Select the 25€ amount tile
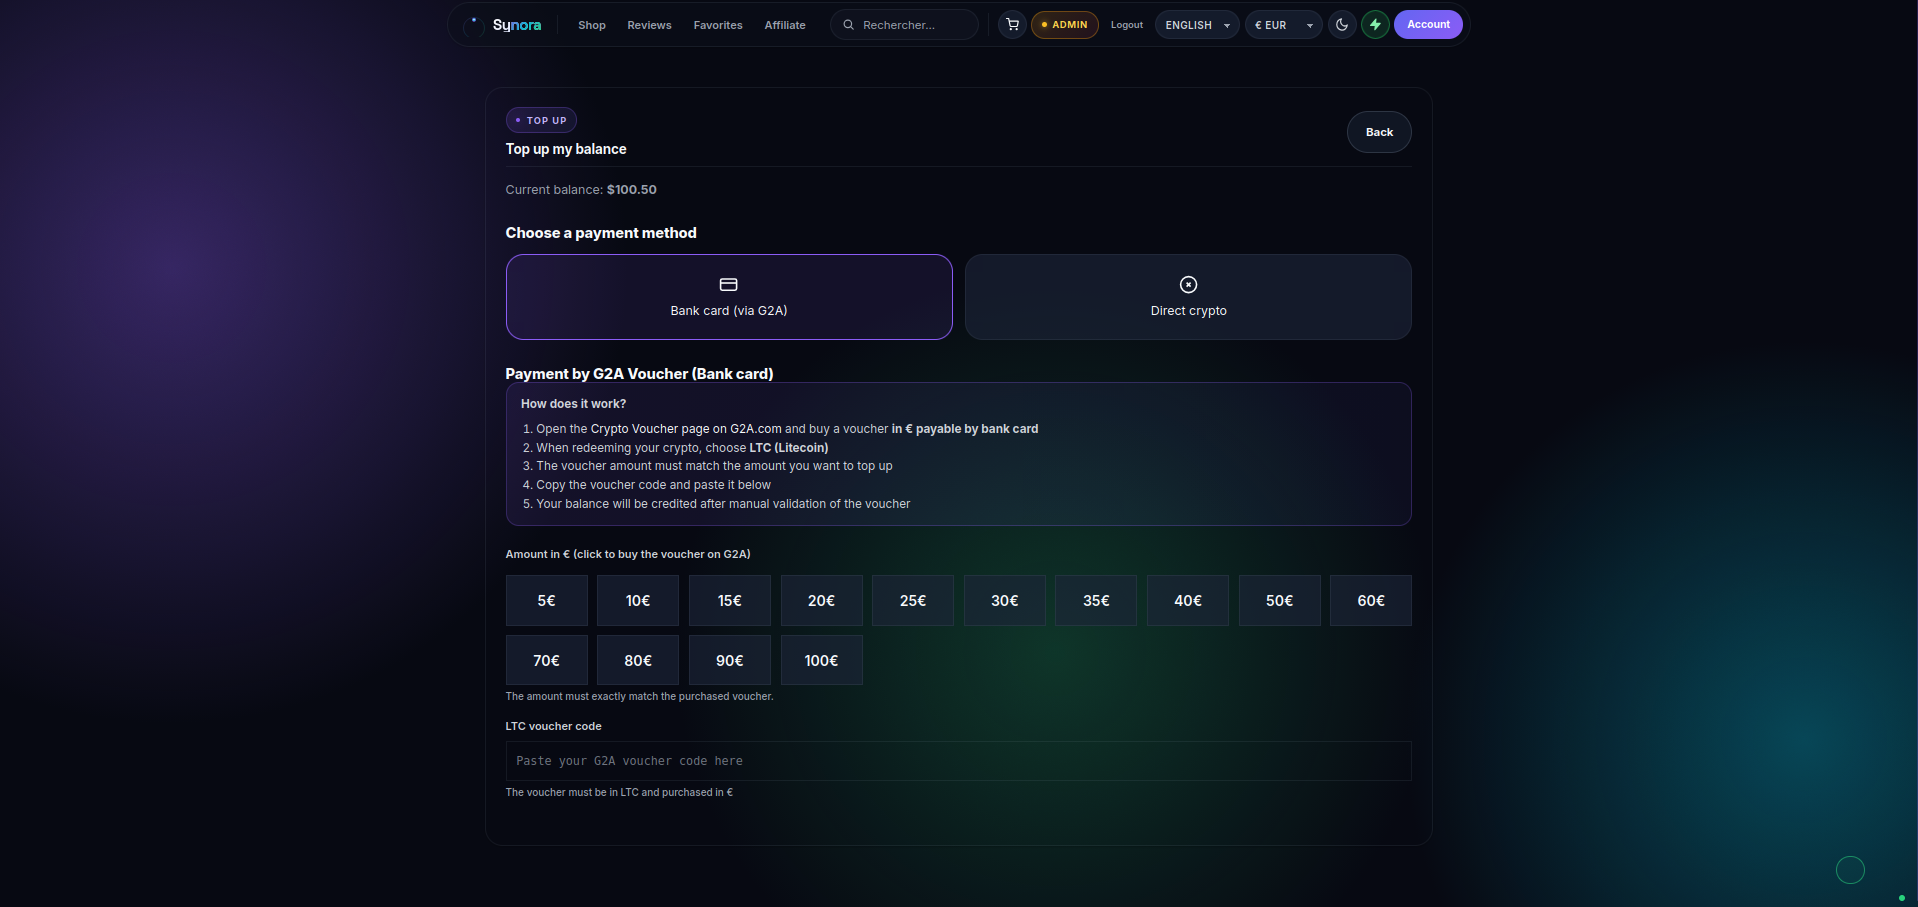The height and width of the screenshot is (907, 1918). [913, 601]
